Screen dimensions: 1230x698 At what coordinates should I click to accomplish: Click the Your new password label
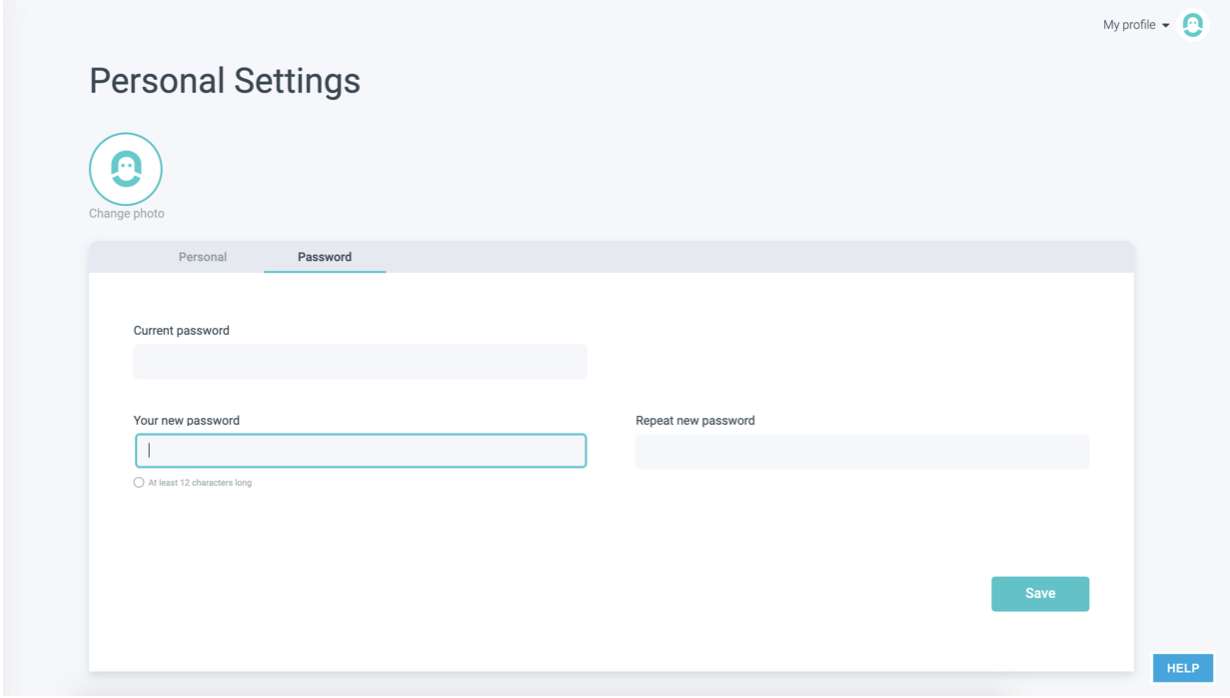[x=187, y=421]
